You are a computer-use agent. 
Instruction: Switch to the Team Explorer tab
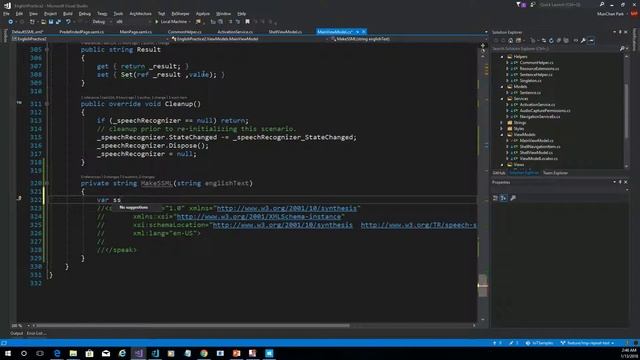555,173
